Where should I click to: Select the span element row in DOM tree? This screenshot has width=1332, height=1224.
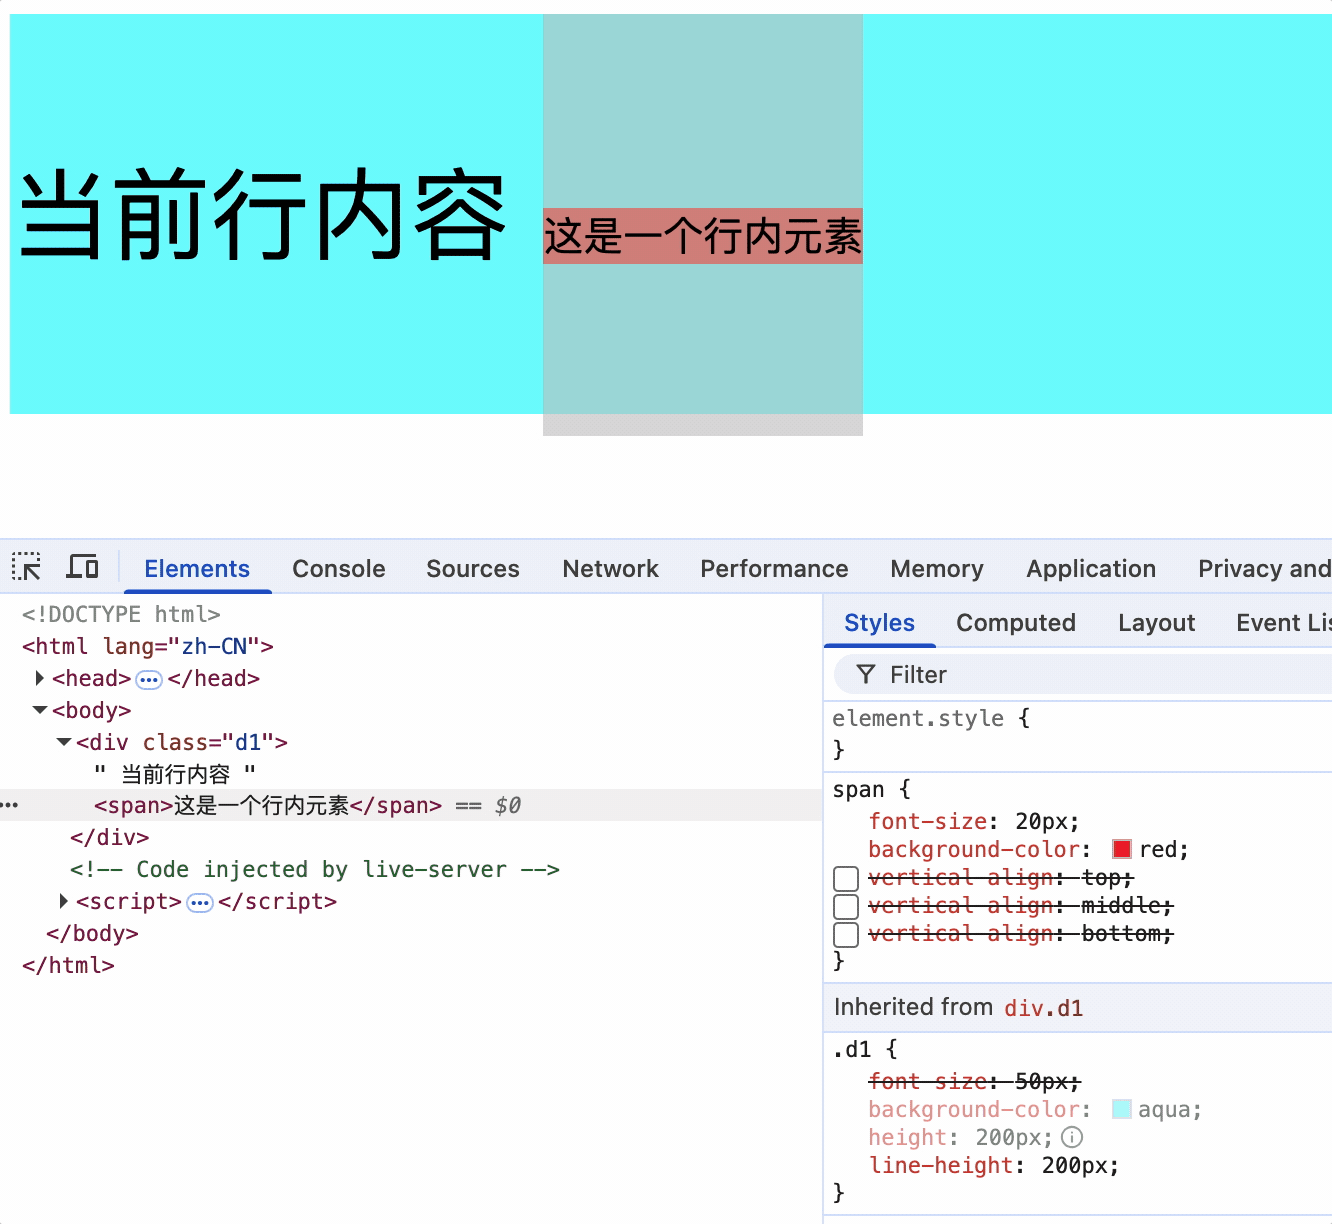pos(411,805)
